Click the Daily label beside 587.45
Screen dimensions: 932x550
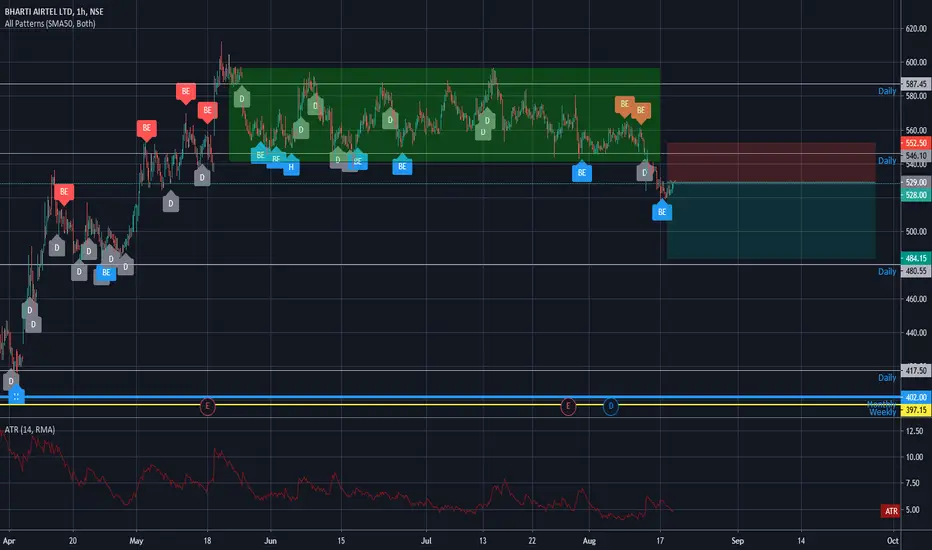tap(887, 91)
